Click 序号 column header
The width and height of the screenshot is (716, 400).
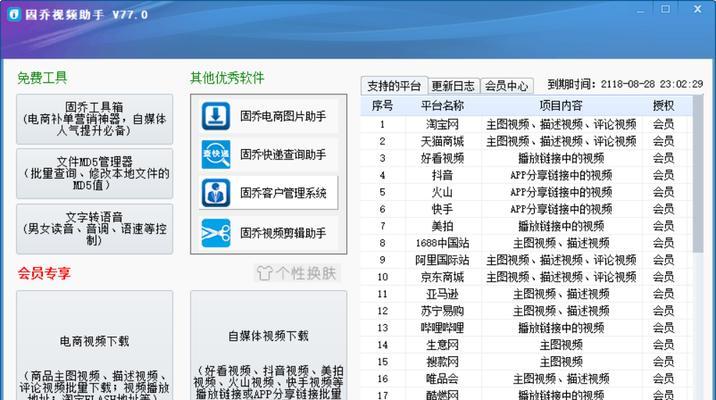383,106
